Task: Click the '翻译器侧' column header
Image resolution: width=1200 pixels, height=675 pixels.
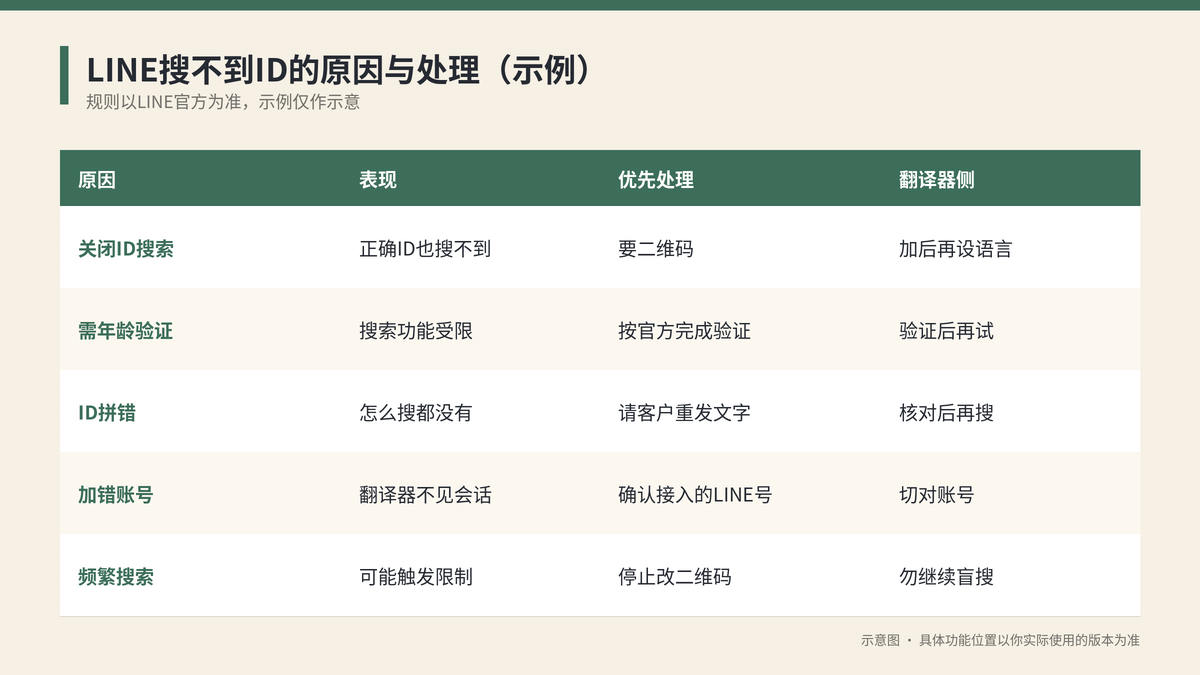Action: pos(937,180)
